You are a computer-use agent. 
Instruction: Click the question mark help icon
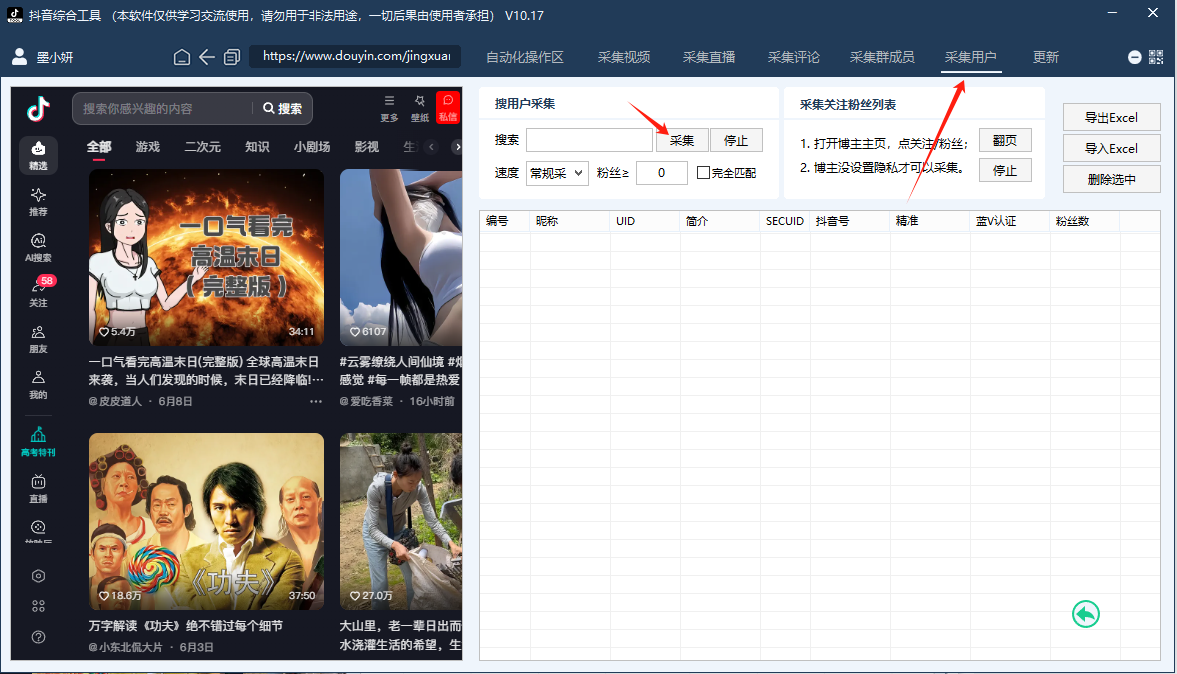[x=38, y=637]
